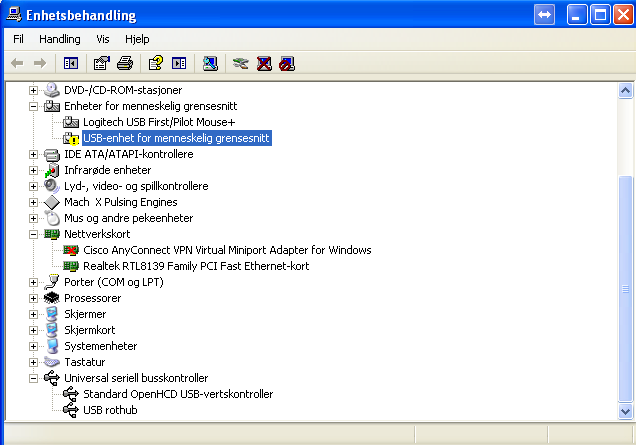
Task: Open the Hjelp menu
Action: (x=137, y=39)
